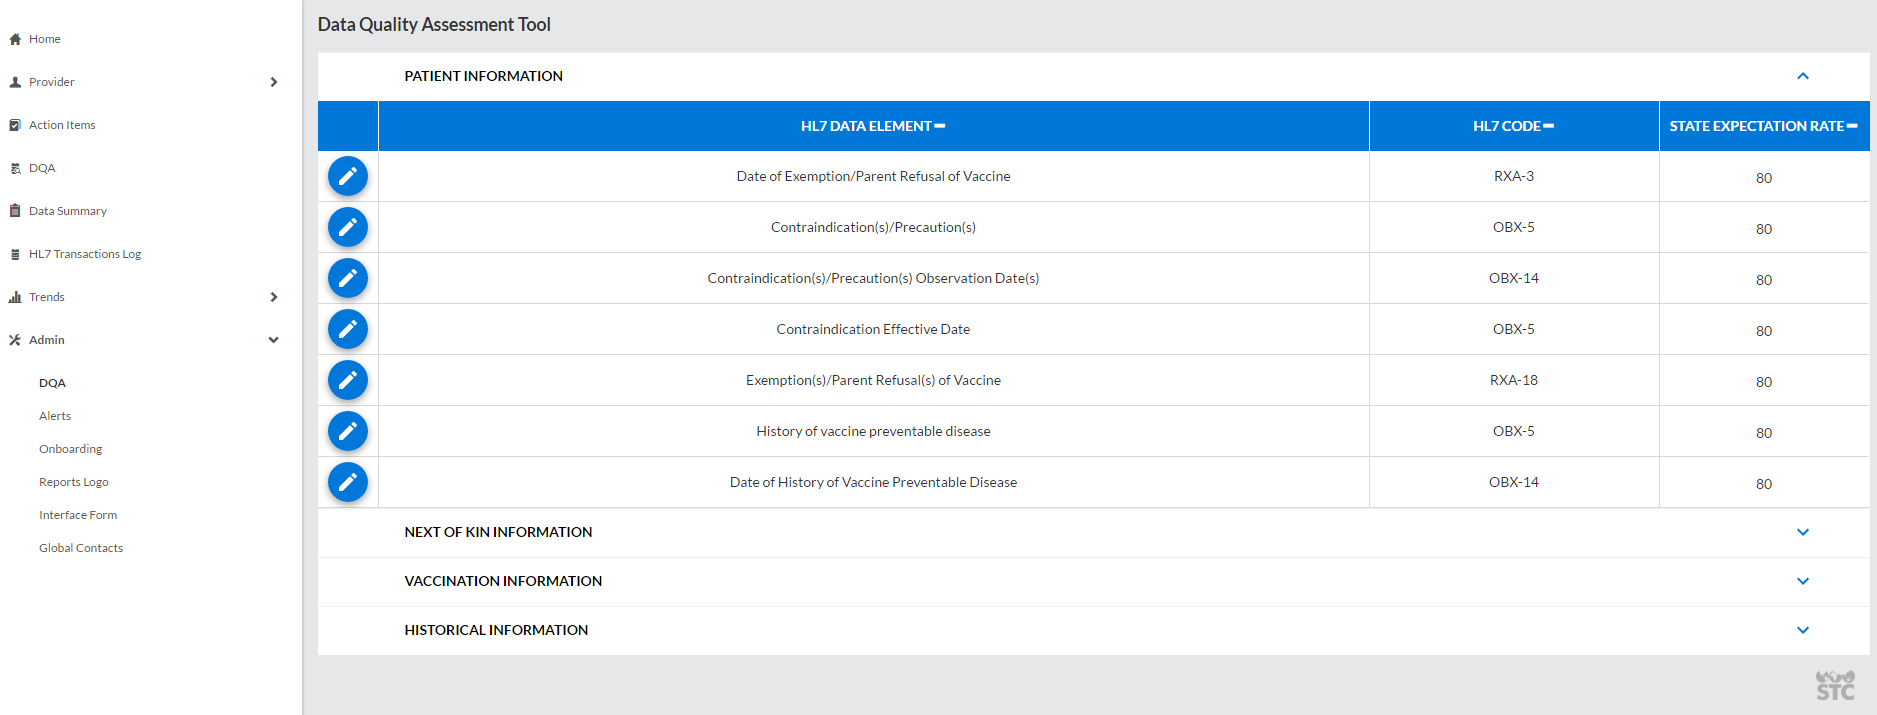This screenshot has height=715, width=1877.
Task: Click 'Exemption(s)/Parent Refusal(s) of Vaccine' text
Action: coord(873,380)
